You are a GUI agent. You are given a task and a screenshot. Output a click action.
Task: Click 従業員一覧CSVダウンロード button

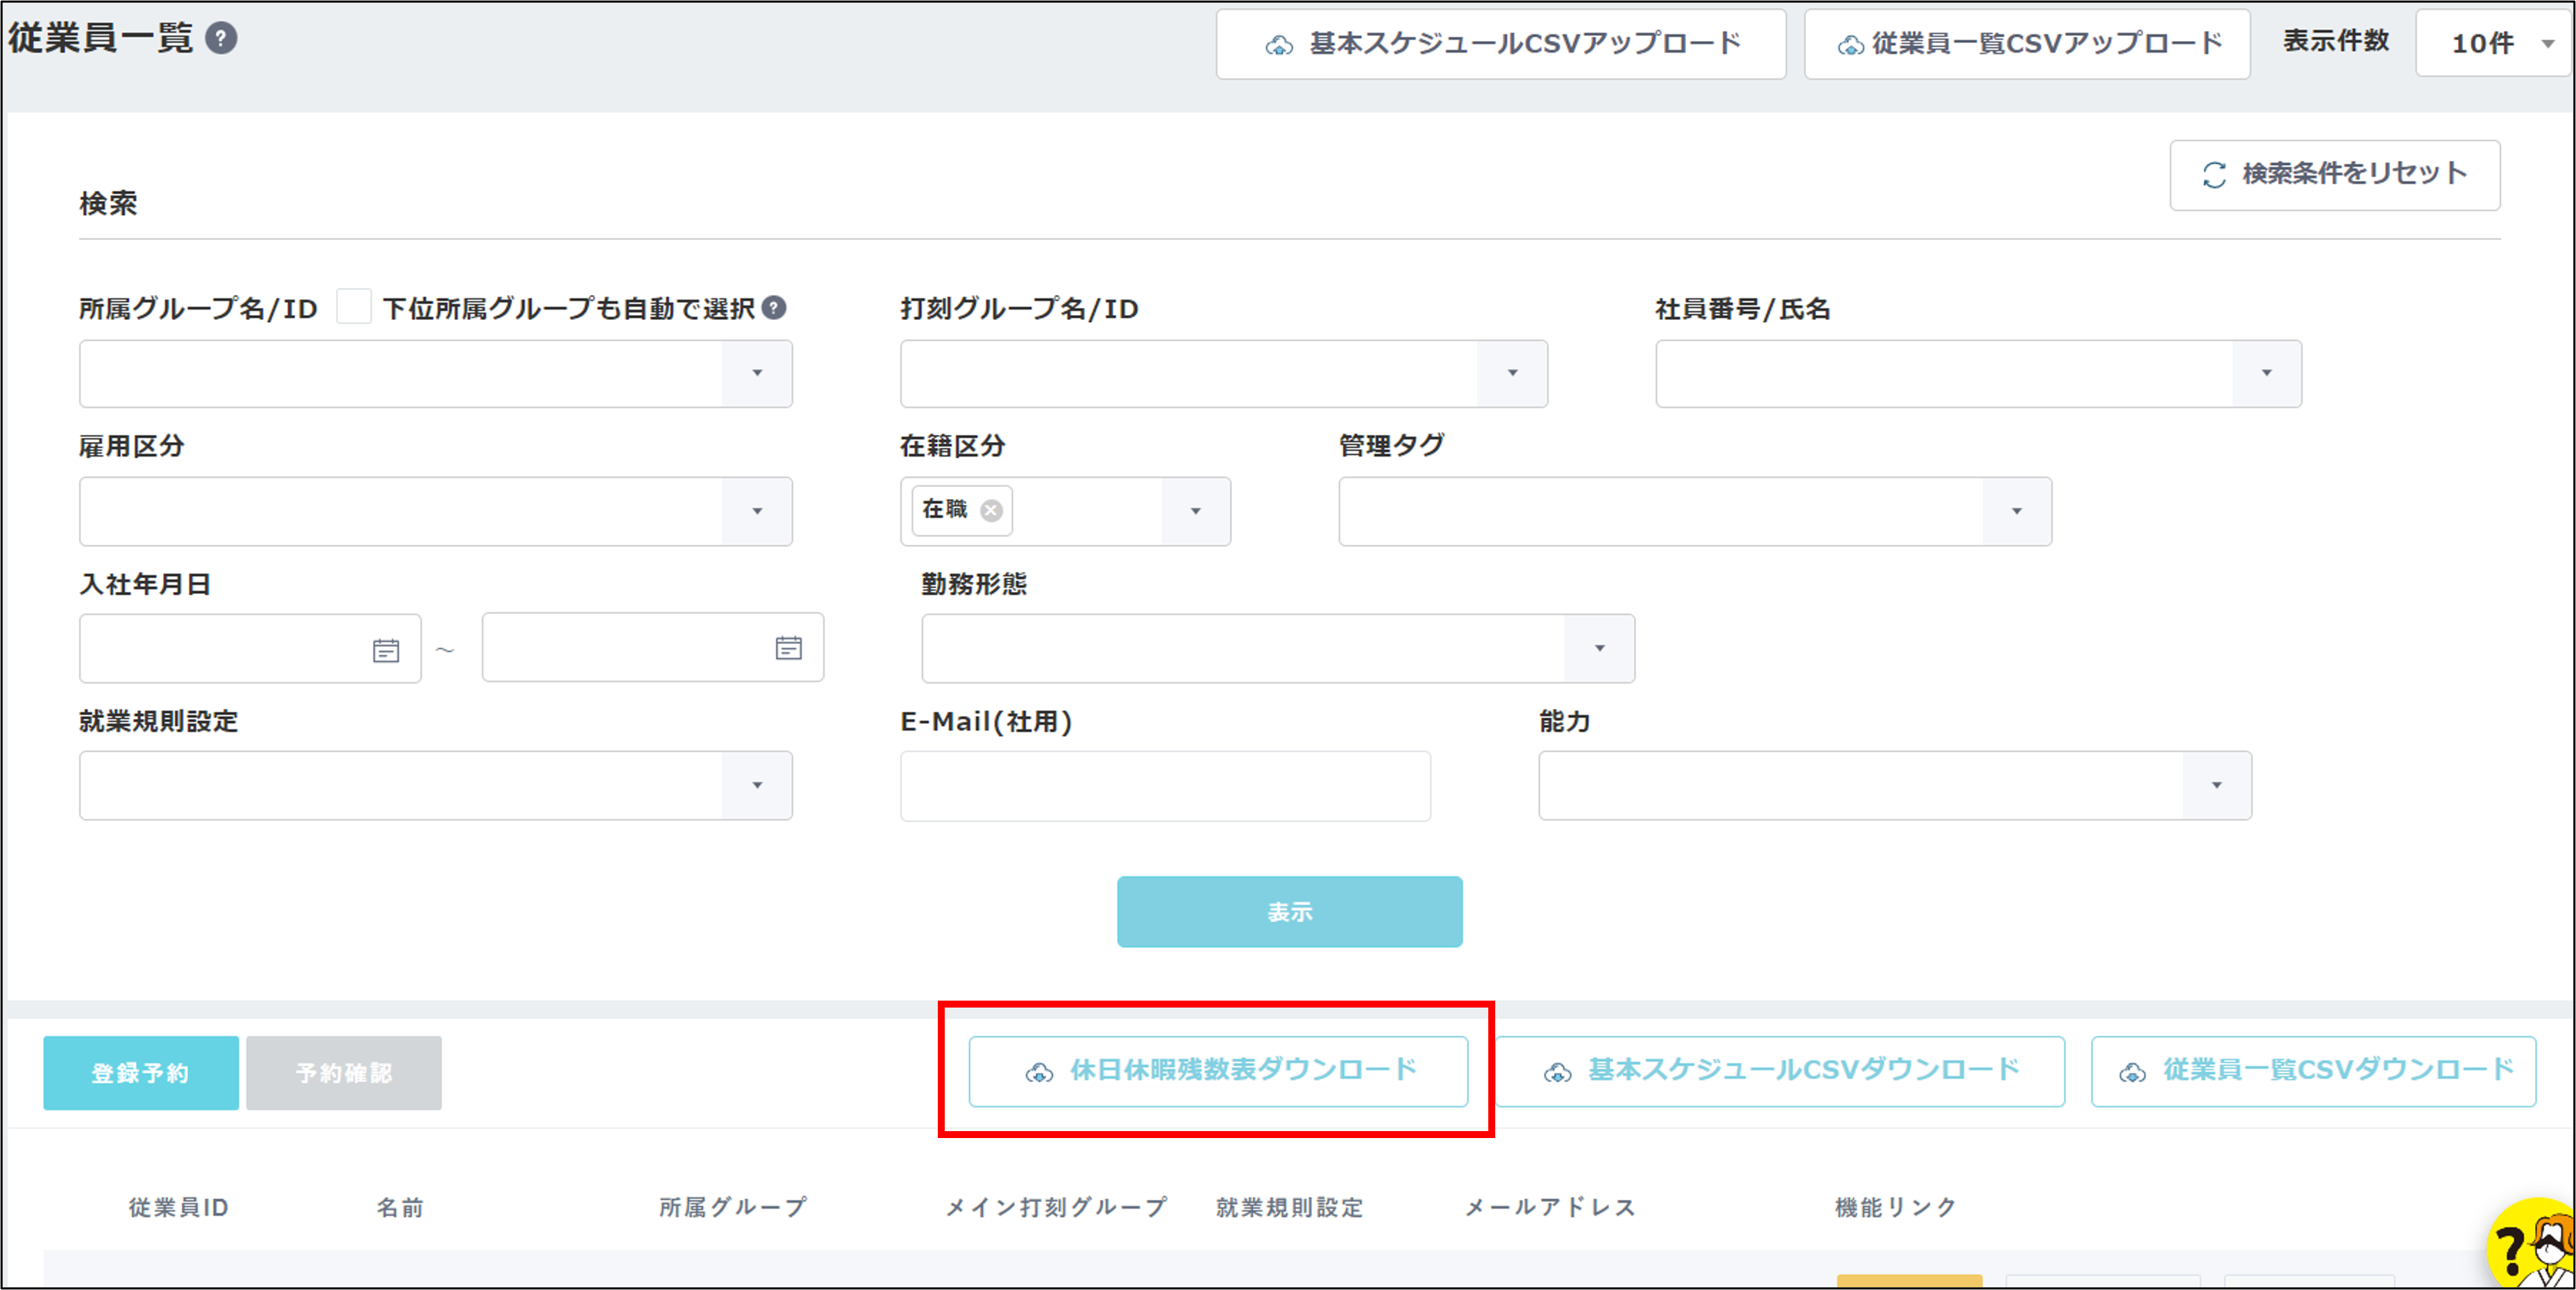click(x=2313, y=1071)
